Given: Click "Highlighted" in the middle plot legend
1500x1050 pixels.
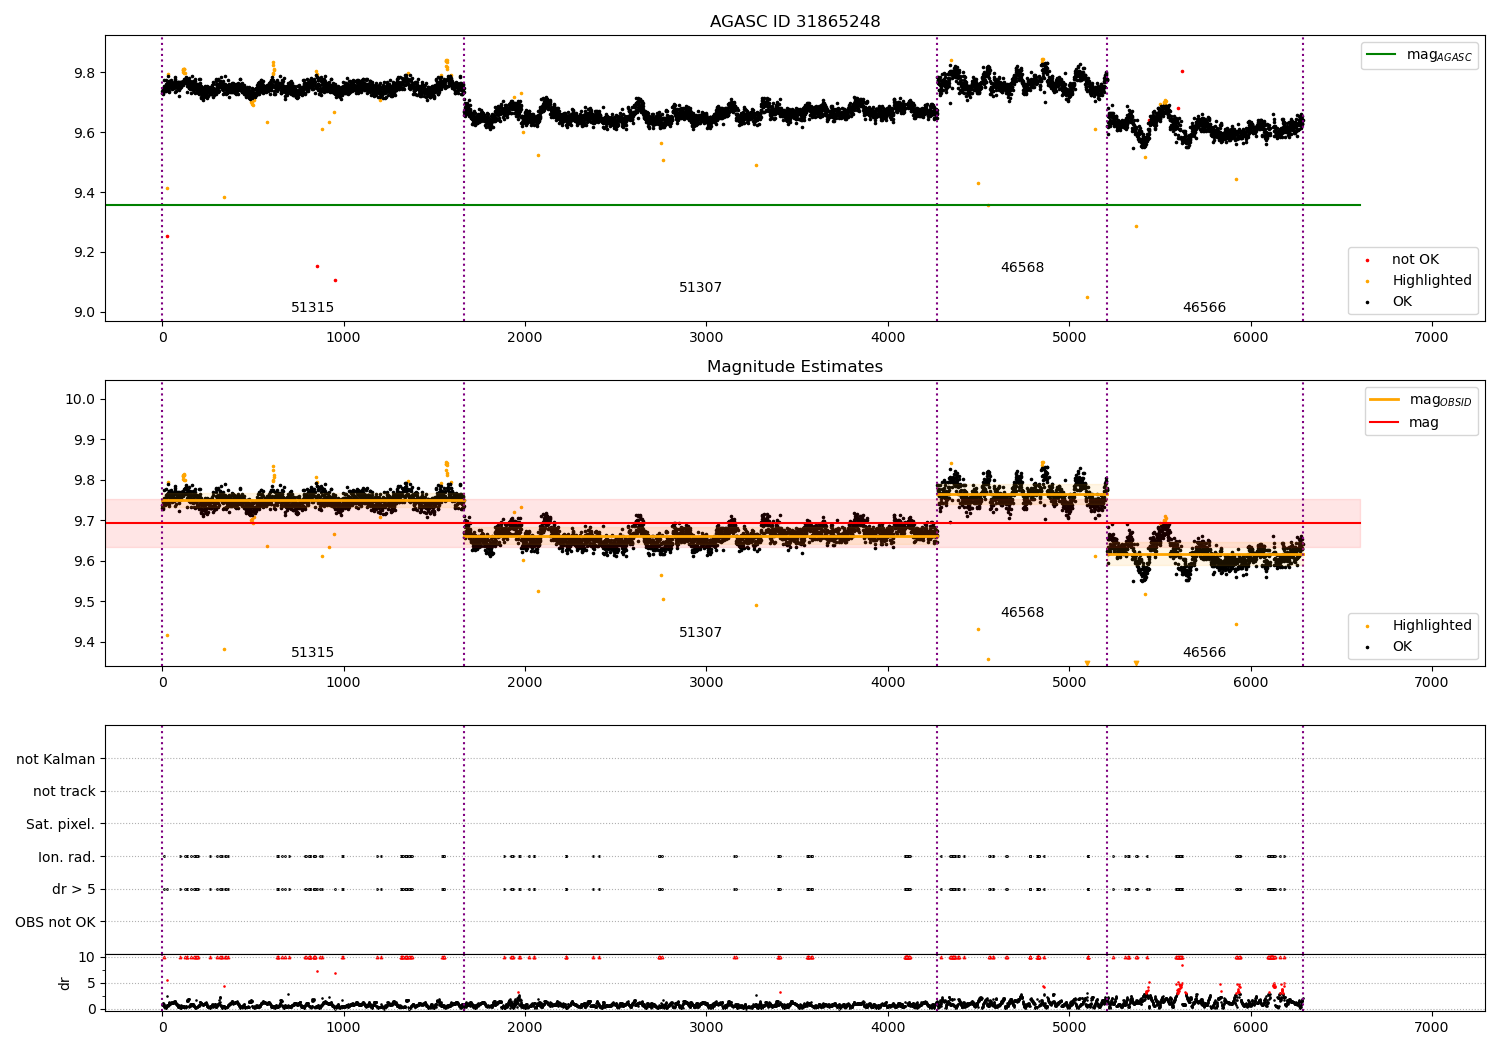Looking at the screenshot, I should pos(1432,626).
